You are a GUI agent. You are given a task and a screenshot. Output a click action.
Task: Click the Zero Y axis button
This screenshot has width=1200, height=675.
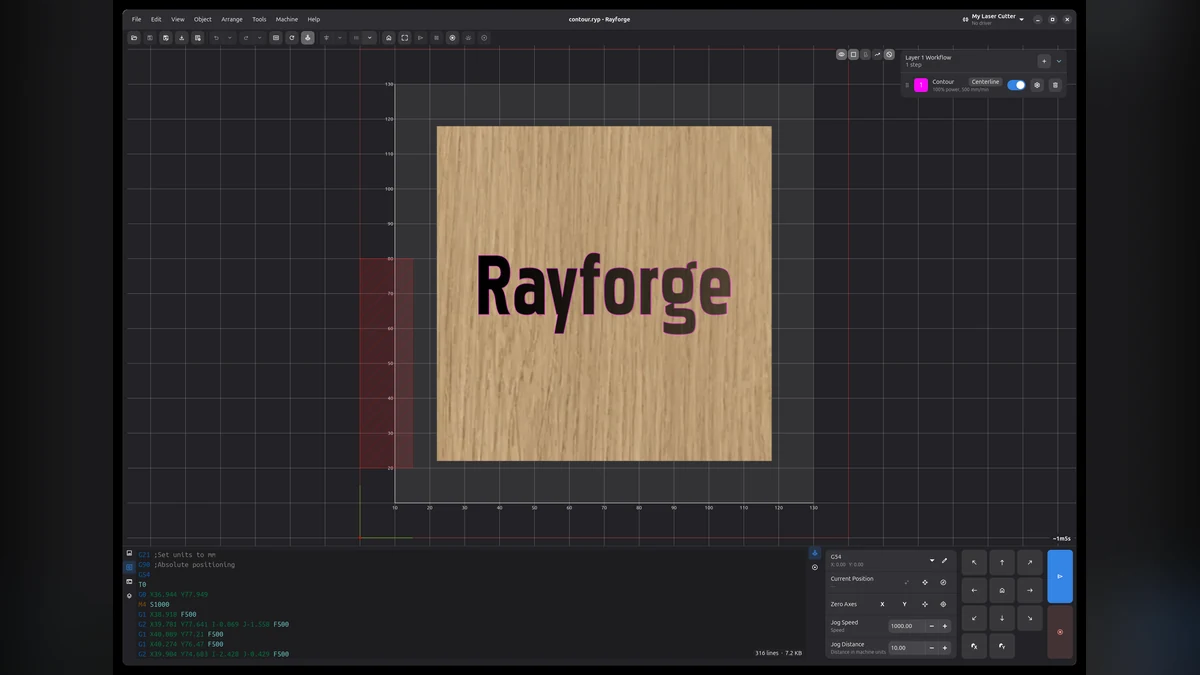tap(905, 604)
